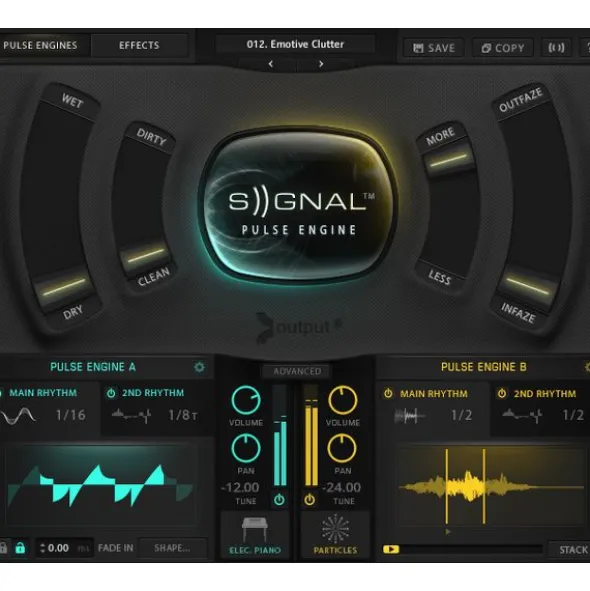Toggle Engine A 2nd Rhythm power
The image size is (590, 591).
click(111, 393)
